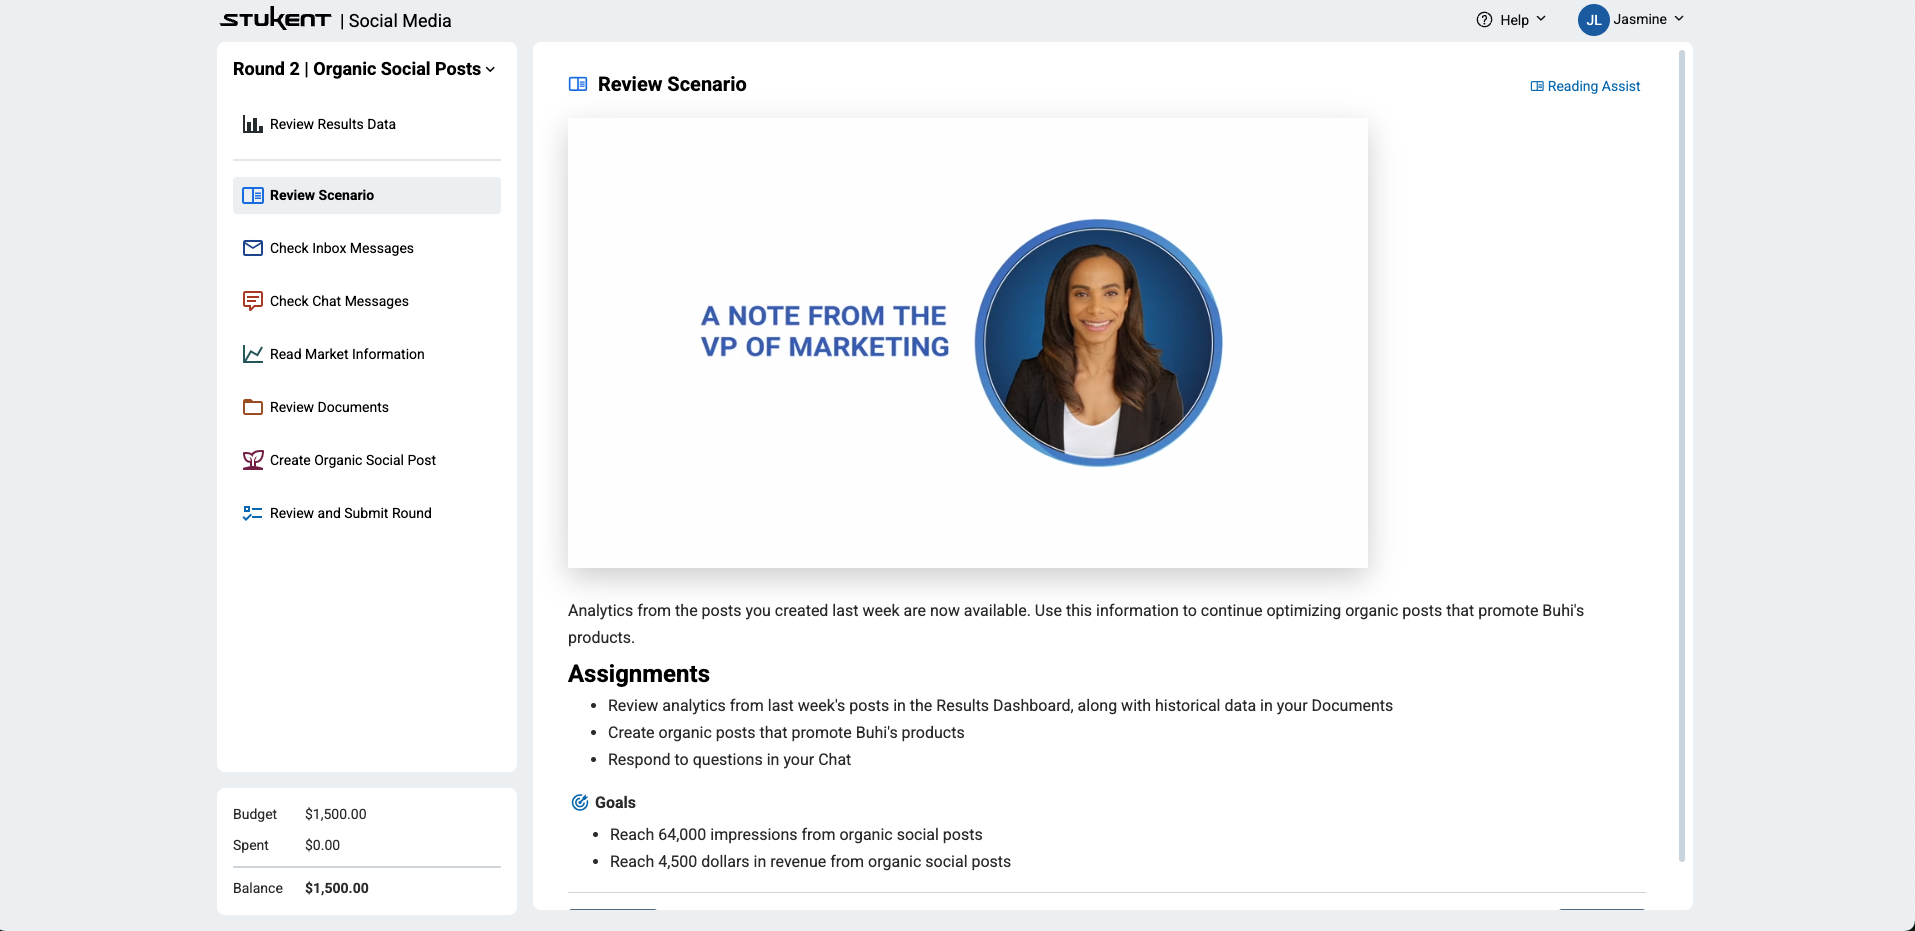The image size is (1915, 931).
Task: Click 'Review analytics from last week's posts' assignment
Action: coord(1000,705)
